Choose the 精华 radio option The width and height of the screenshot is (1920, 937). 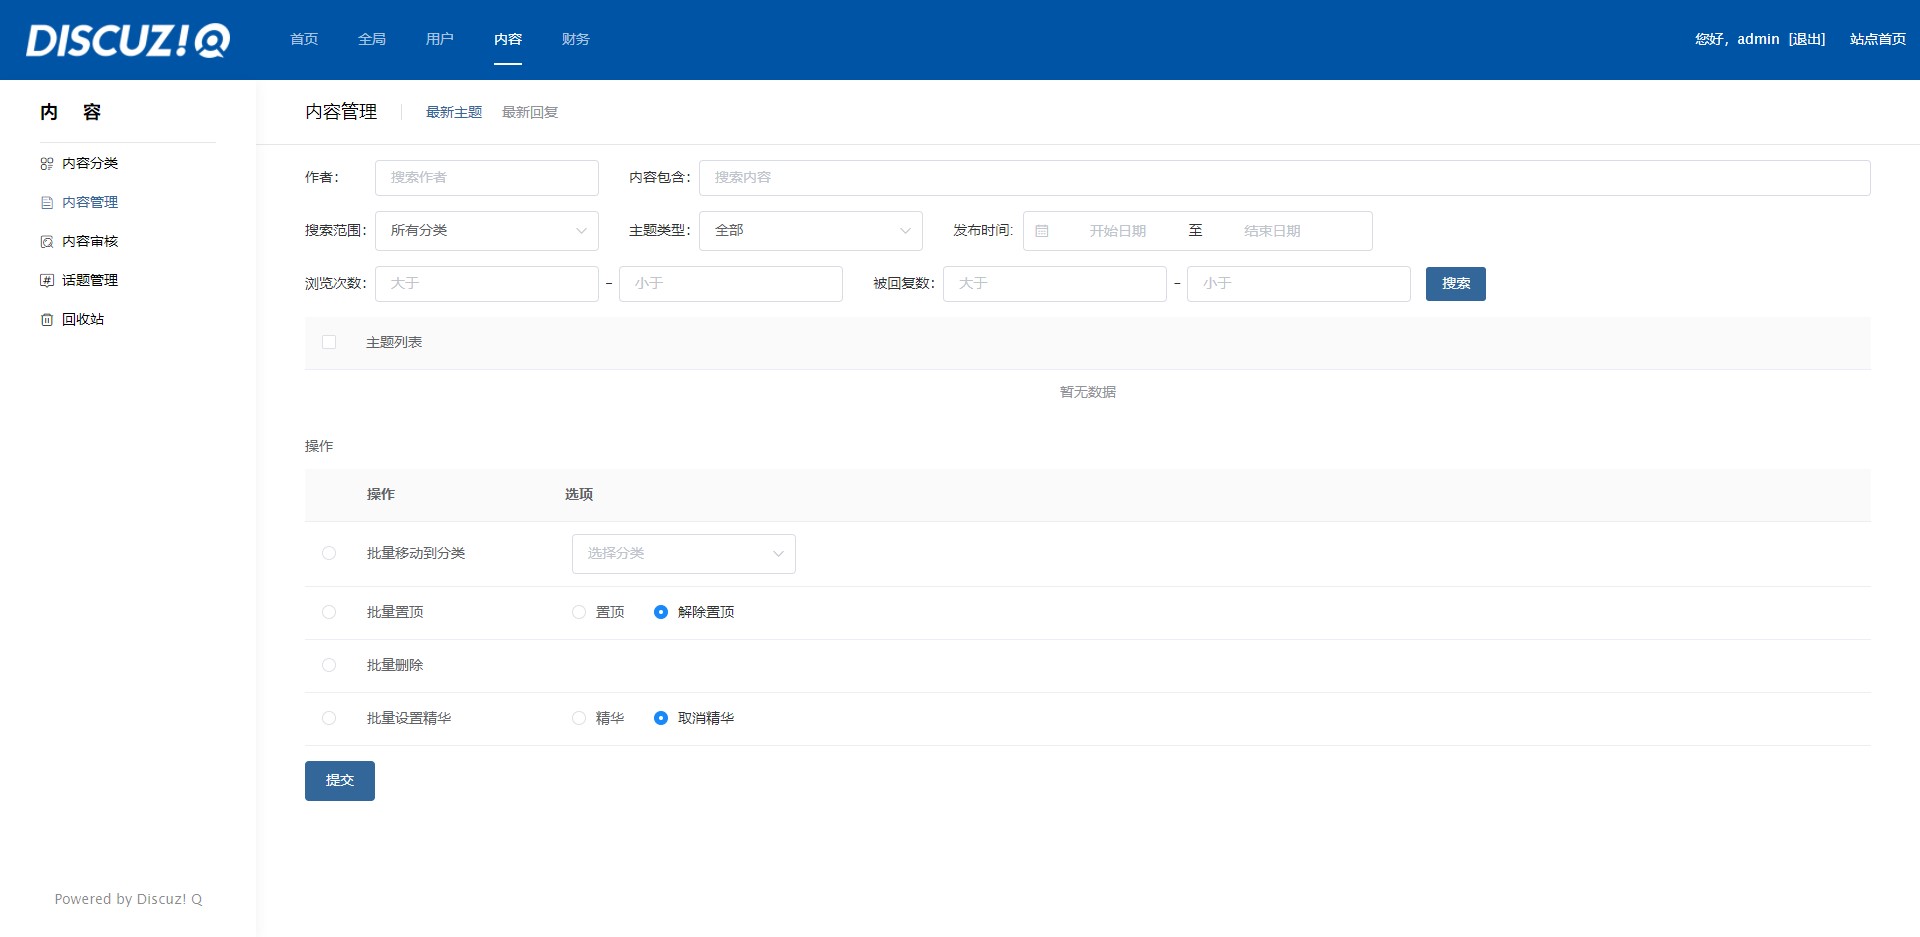(x=579, y=718)
